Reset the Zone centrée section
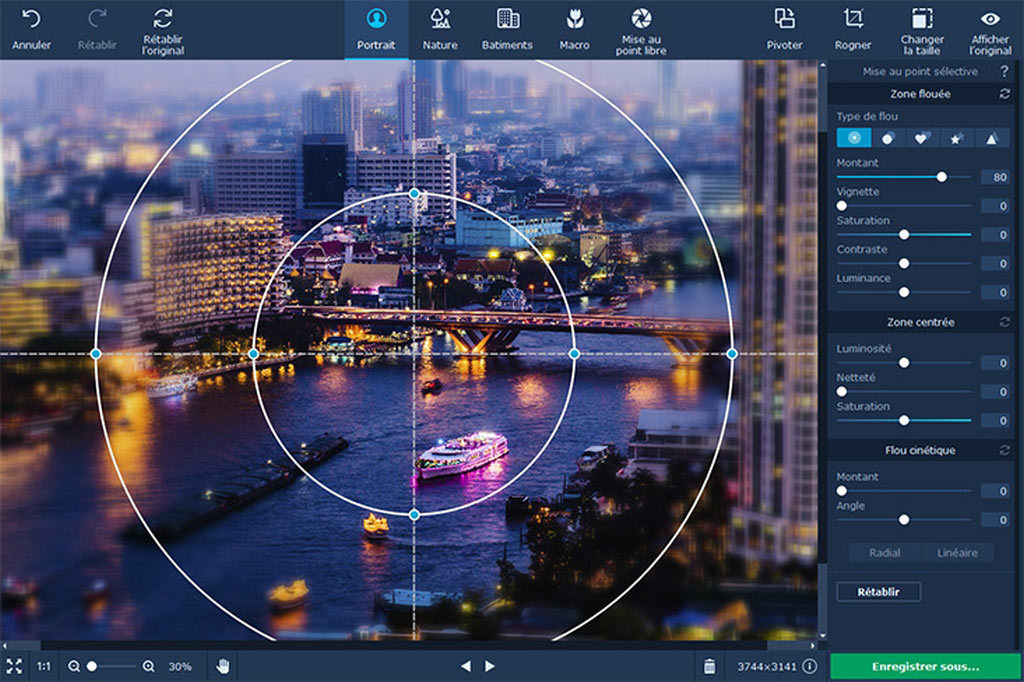The height and width of the screenshot is (682, 1024). tap(1004, 322)
